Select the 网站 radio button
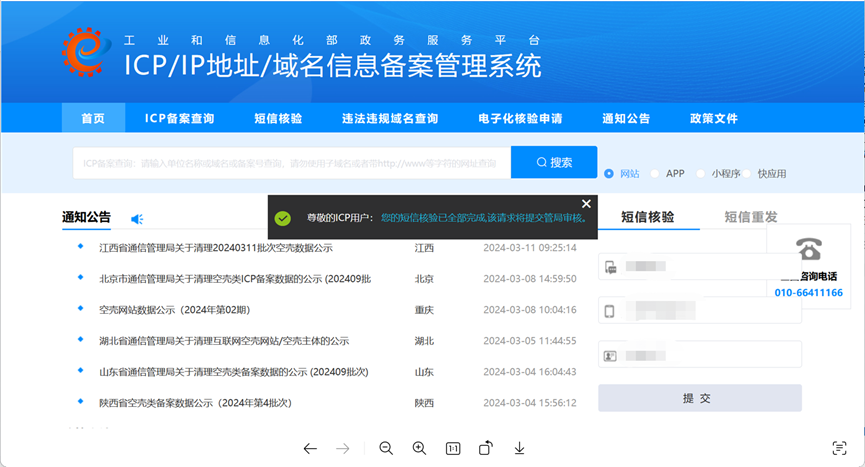 pos(609,174)
